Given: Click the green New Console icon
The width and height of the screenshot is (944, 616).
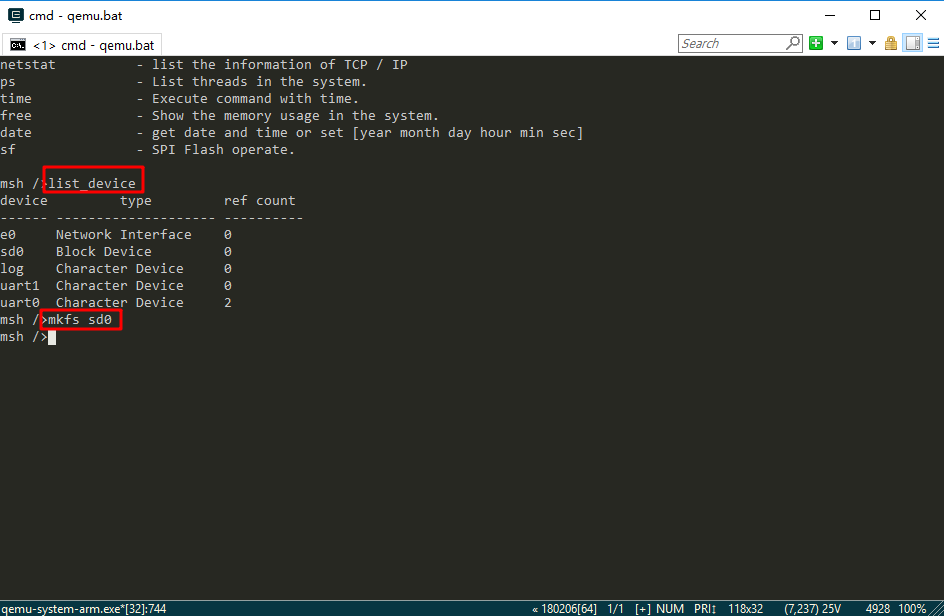Looking at the screenshot, I should pos(816,43).
